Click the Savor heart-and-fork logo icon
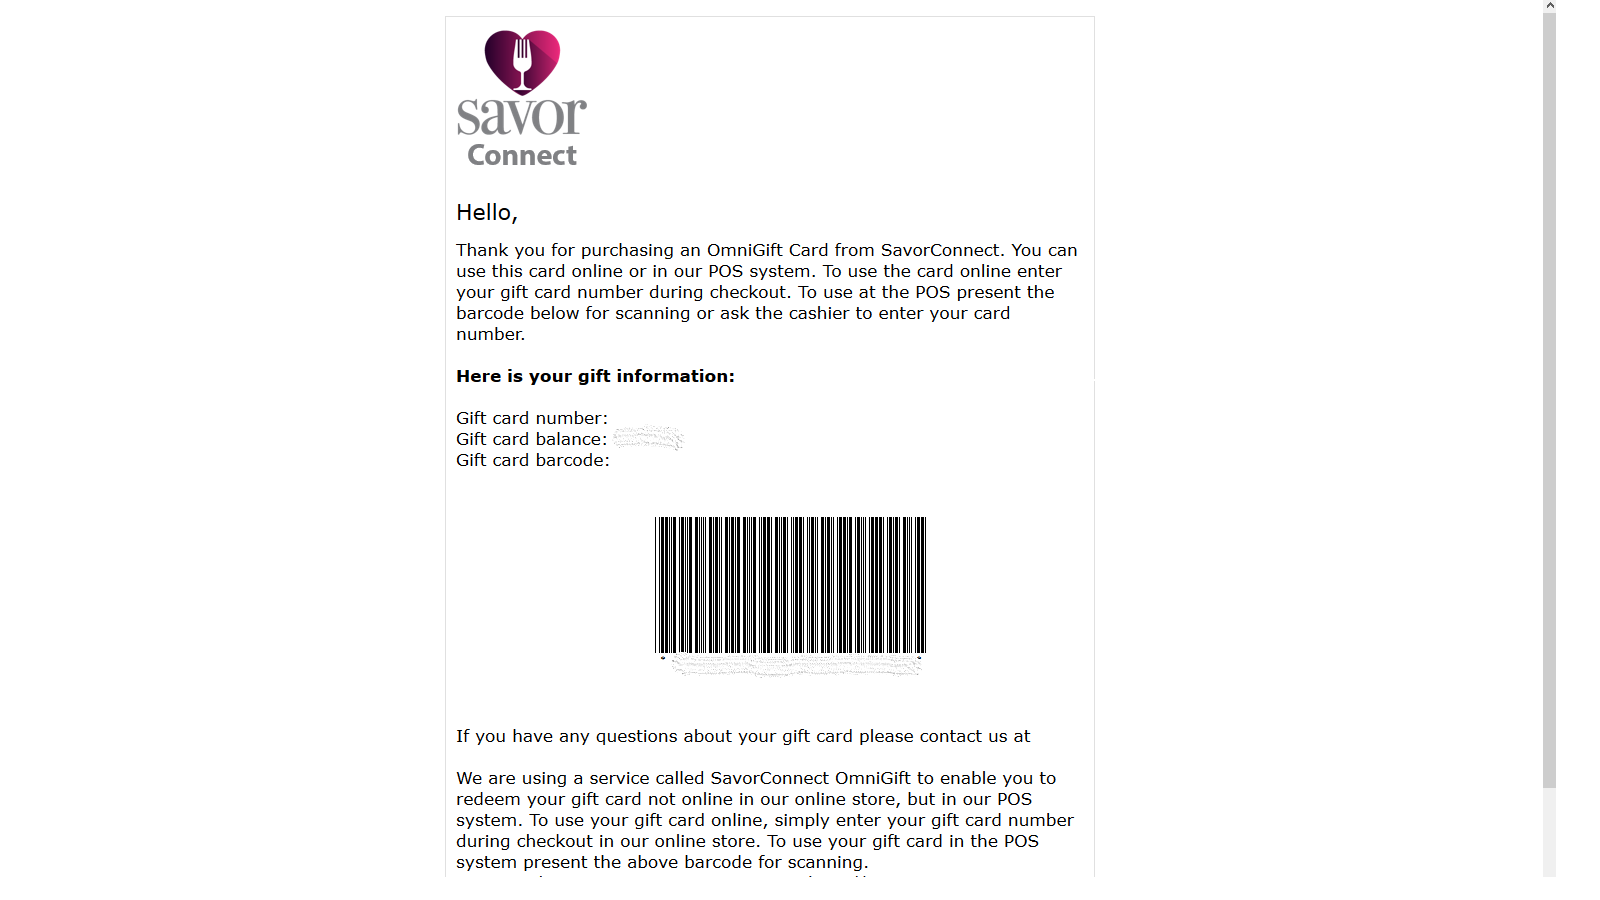1600x900 pixels. click(x=522, y=61)
